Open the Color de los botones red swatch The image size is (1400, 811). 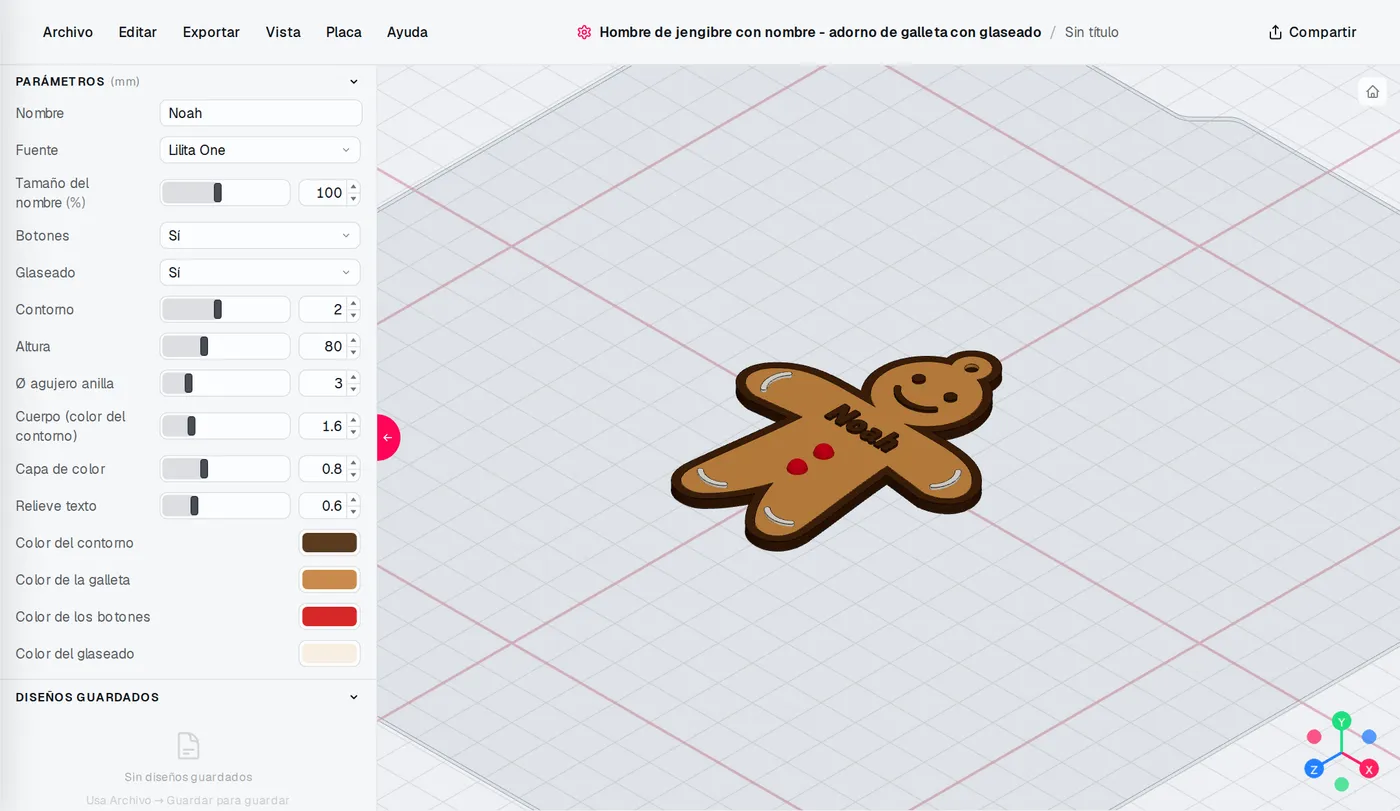(329, 617)
